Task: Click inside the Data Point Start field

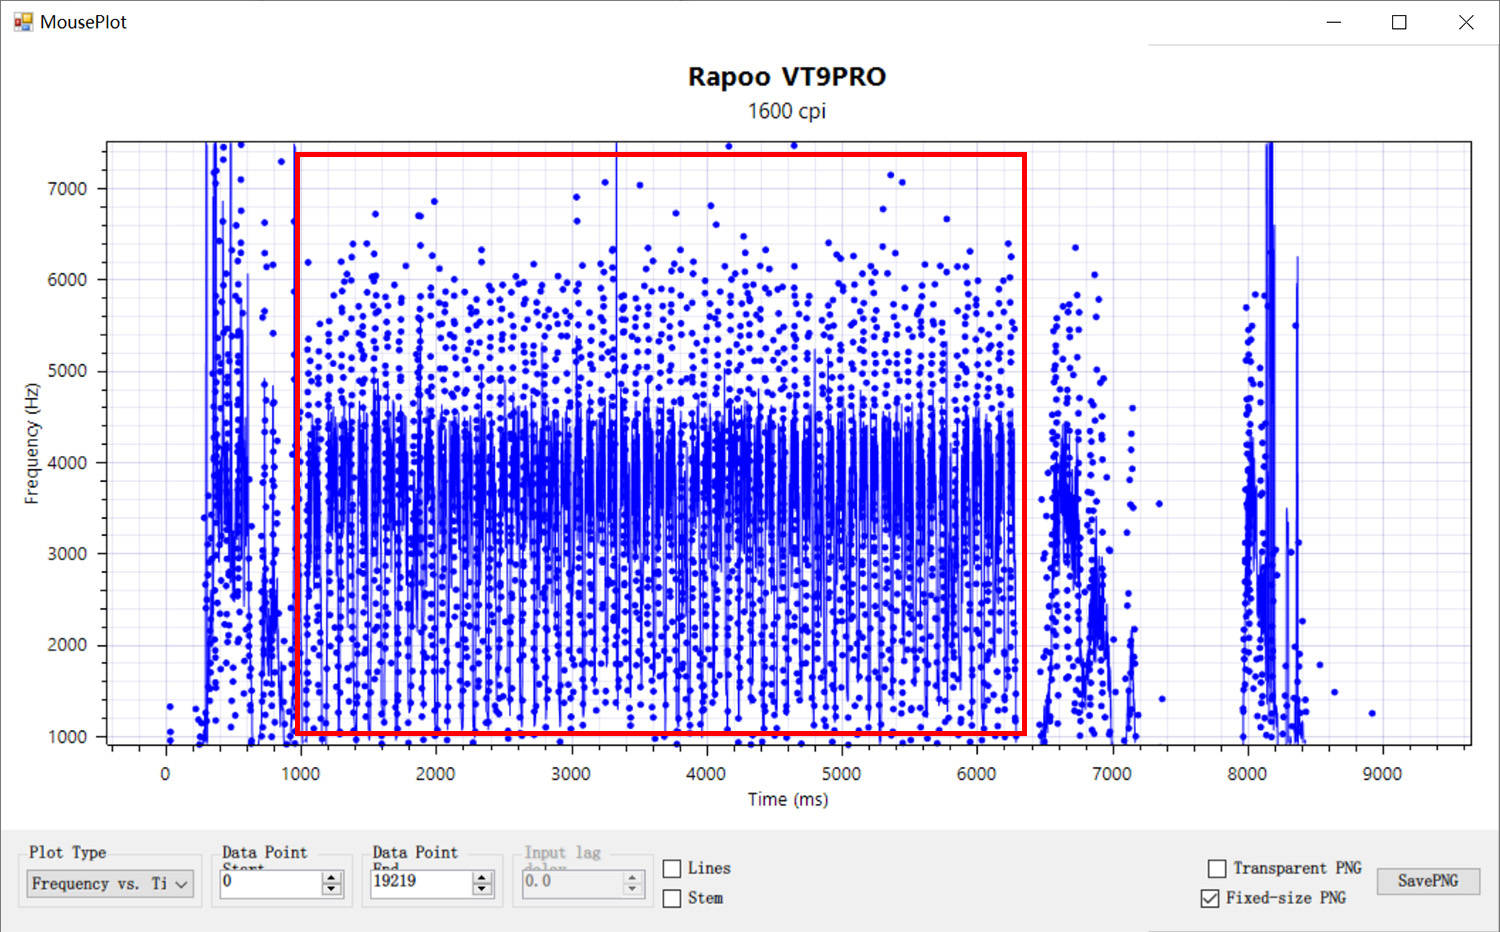Action: tap(271, 883)
